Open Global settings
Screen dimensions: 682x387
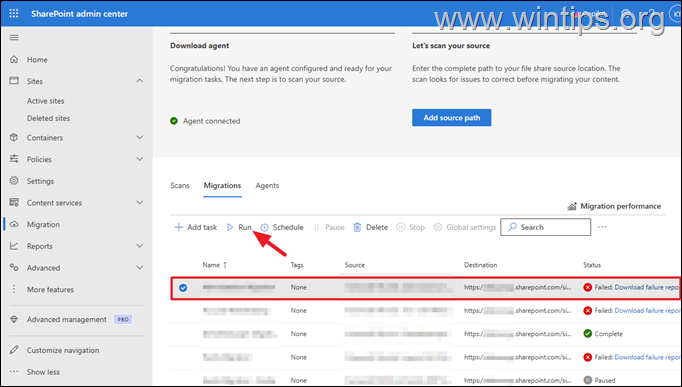pyautogui.click(x=465, y=227)
